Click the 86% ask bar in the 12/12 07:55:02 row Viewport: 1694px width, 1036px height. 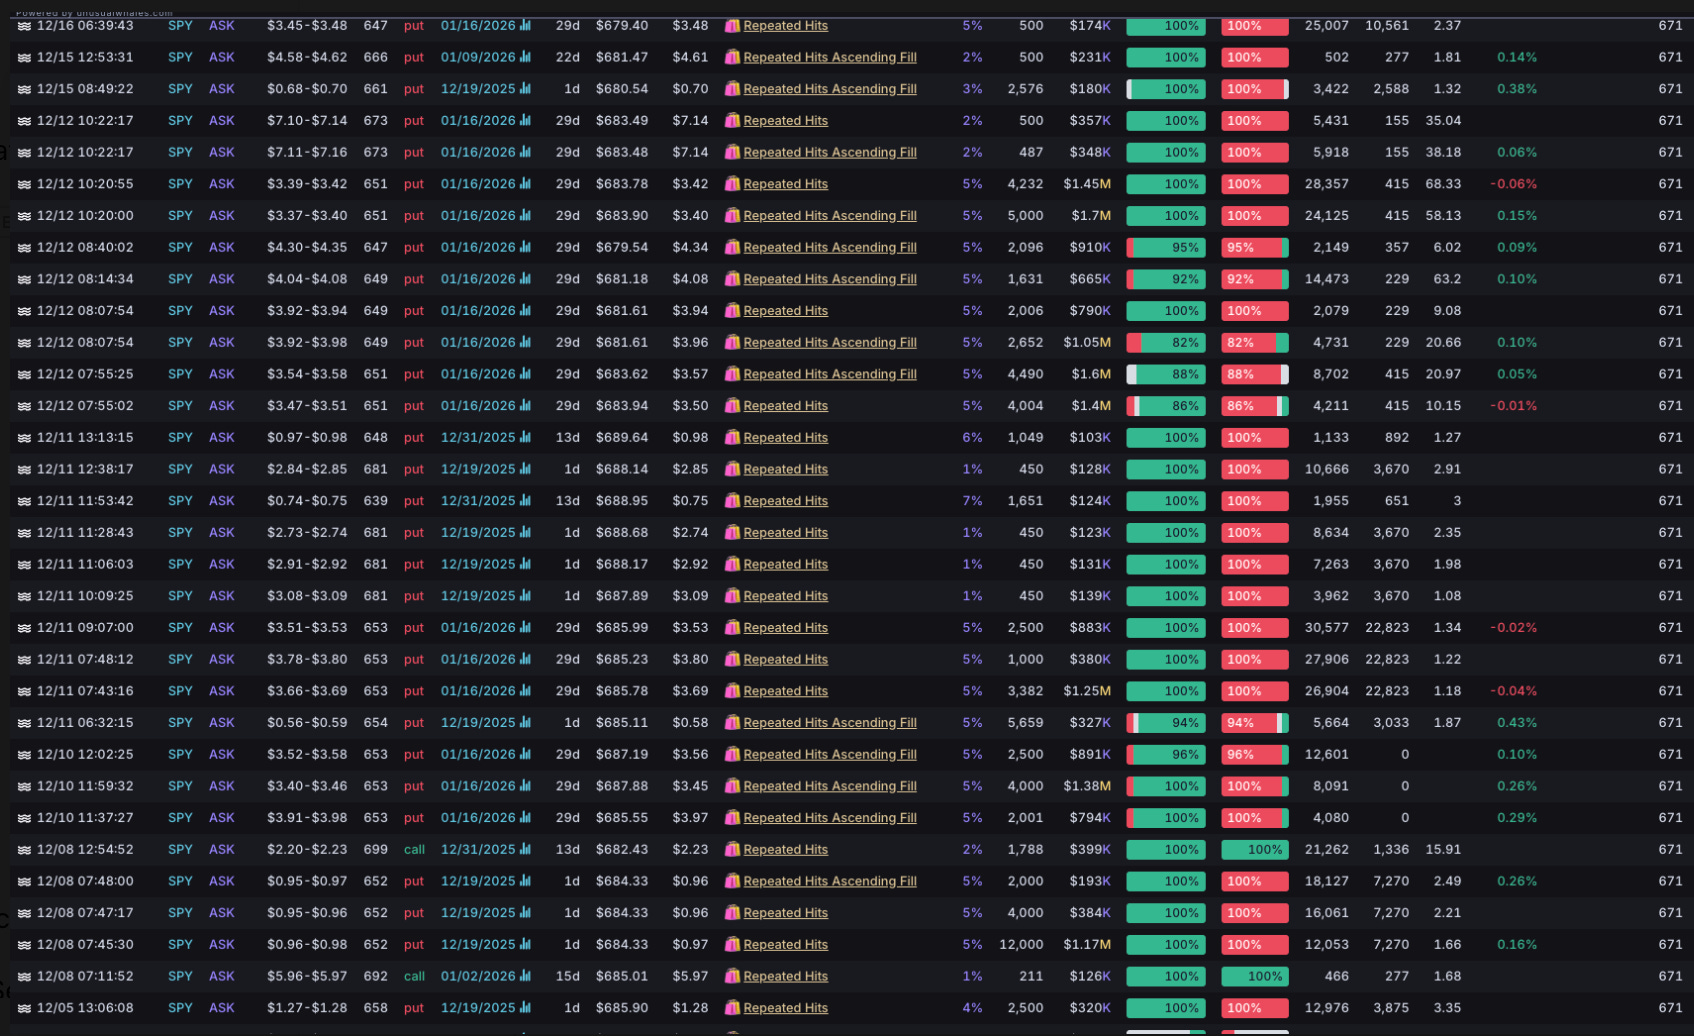pyautogui.click(x=1166, y=406)
